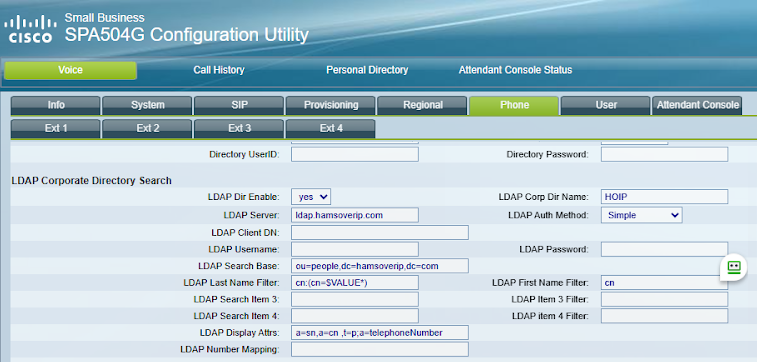The image size is (757, 362).
Task: Open the Provisioning sub-tab
Action: click(x=331, y=105)
